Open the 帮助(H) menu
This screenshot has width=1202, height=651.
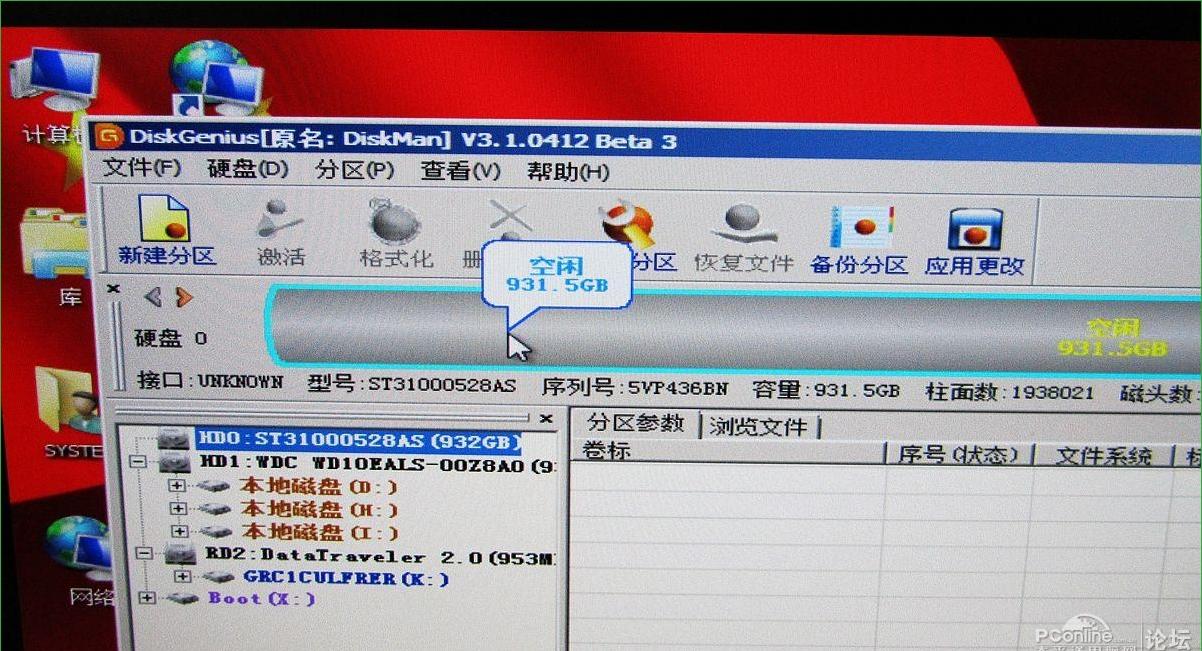click(568, 172)
